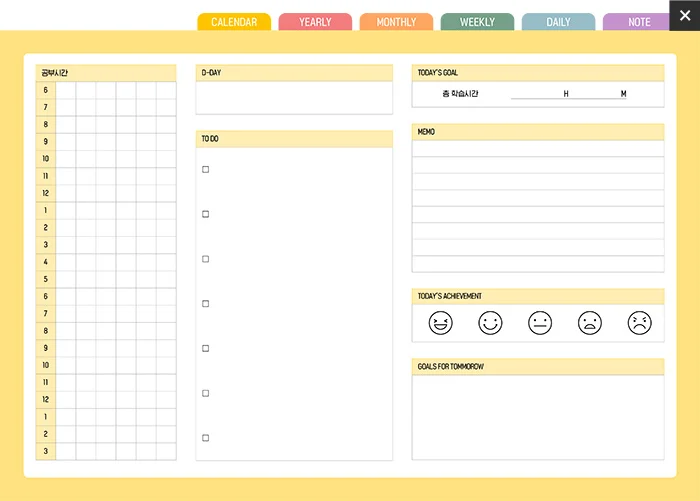Image resolution: width=700 pixels, height=501 pixels.
Task: Close the planner with the X button
Action: [684, 15]
